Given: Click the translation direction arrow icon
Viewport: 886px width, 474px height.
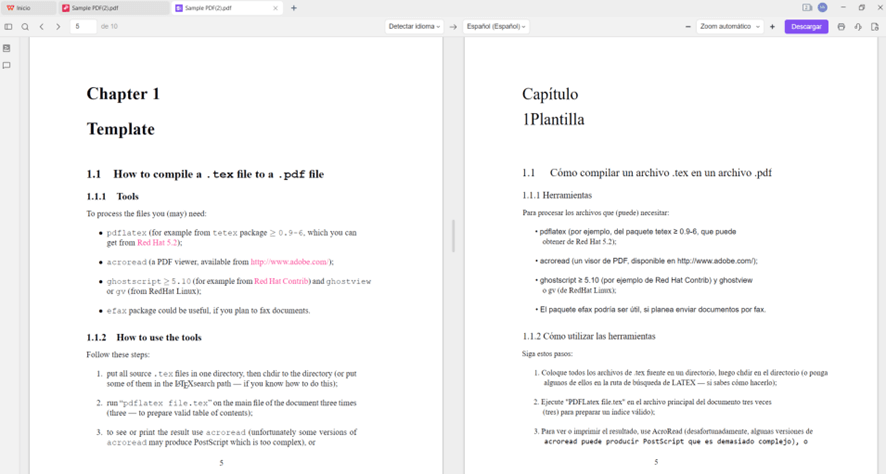Looking at the screenshot, I should click(x=453, y=27).
